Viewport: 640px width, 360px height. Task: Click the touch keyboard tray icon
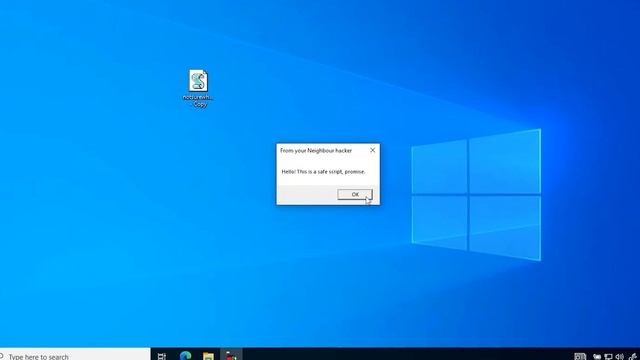click(x=580, y=357)
